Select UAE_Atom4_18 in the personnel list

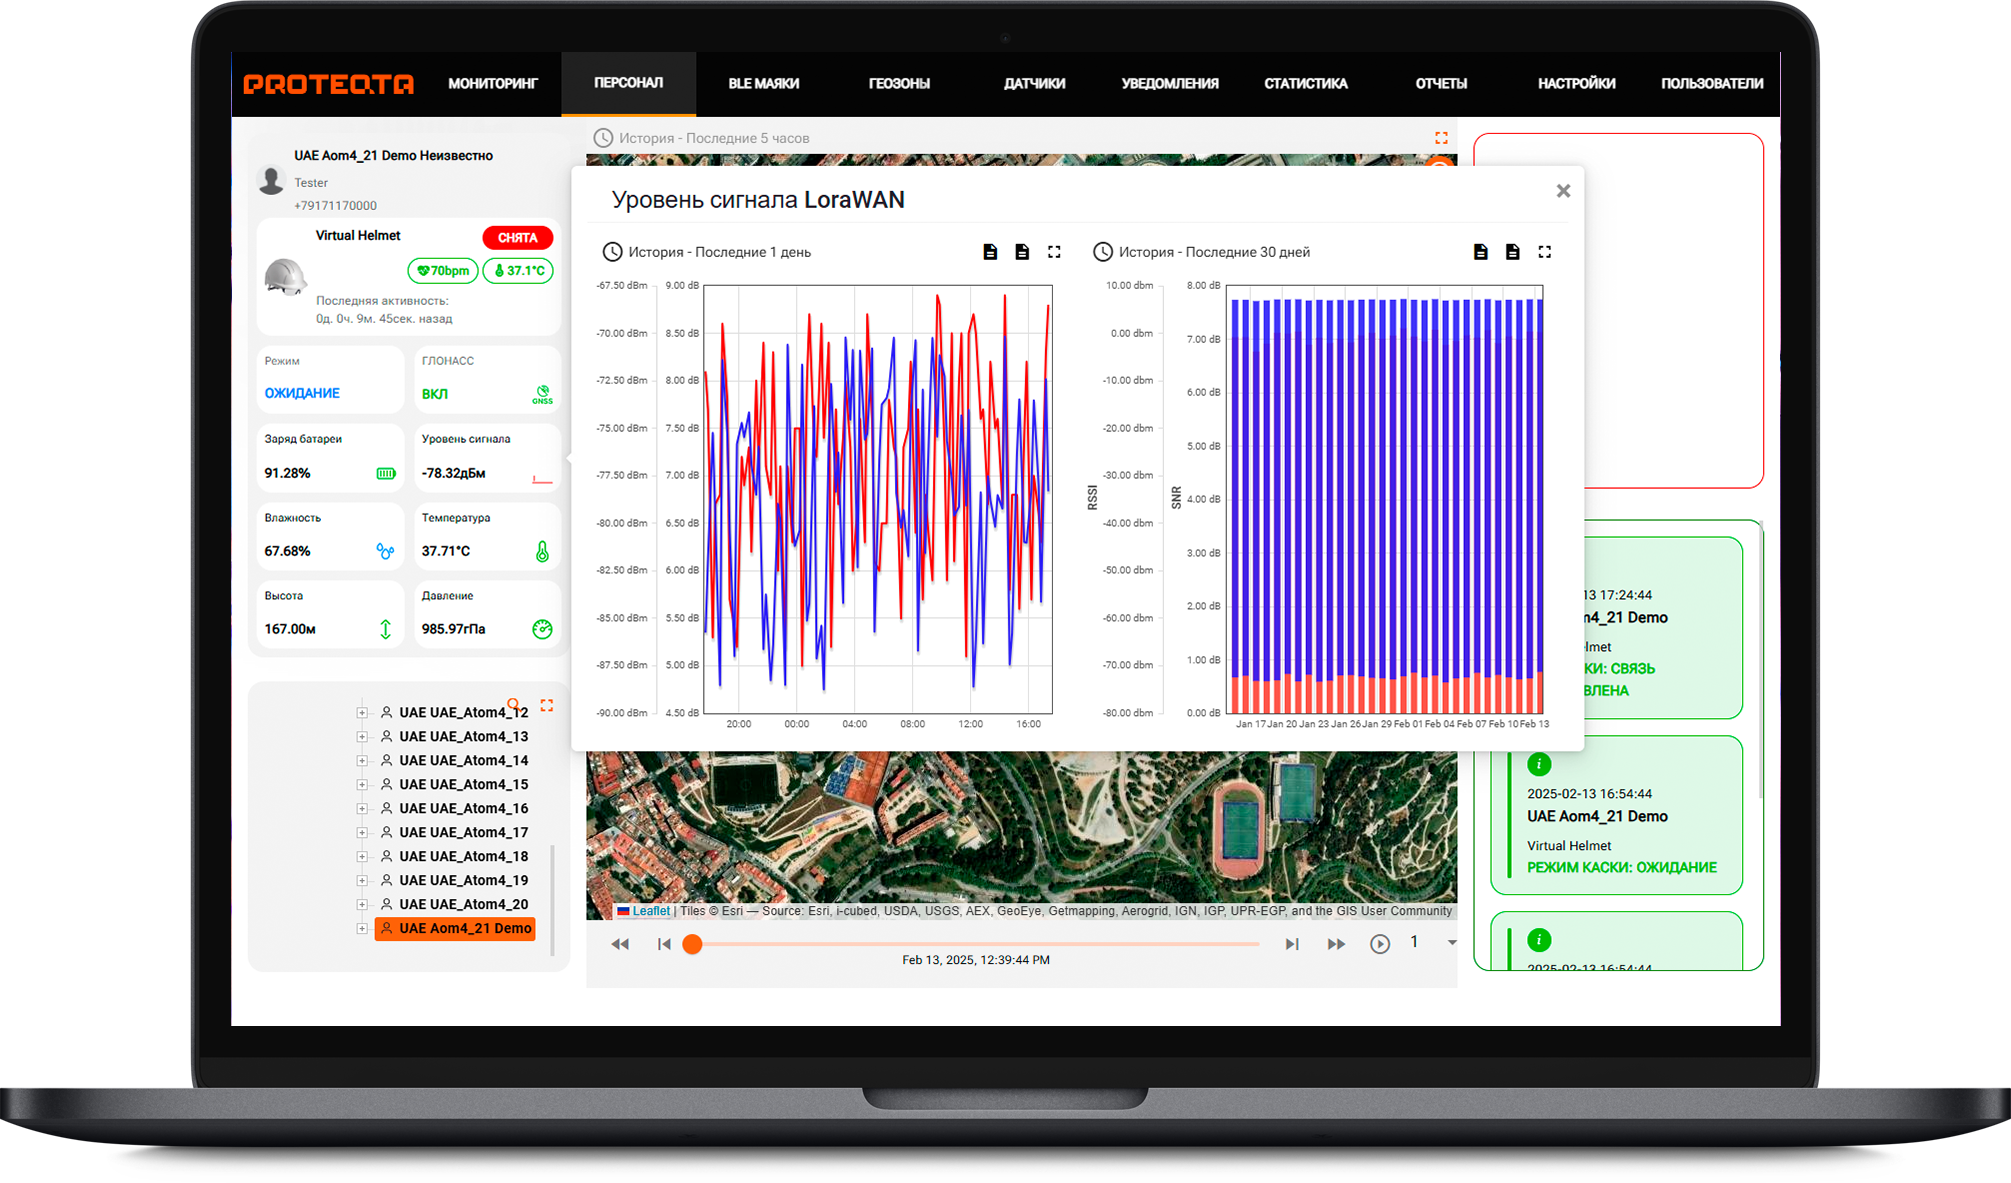(x=463, y=857)
